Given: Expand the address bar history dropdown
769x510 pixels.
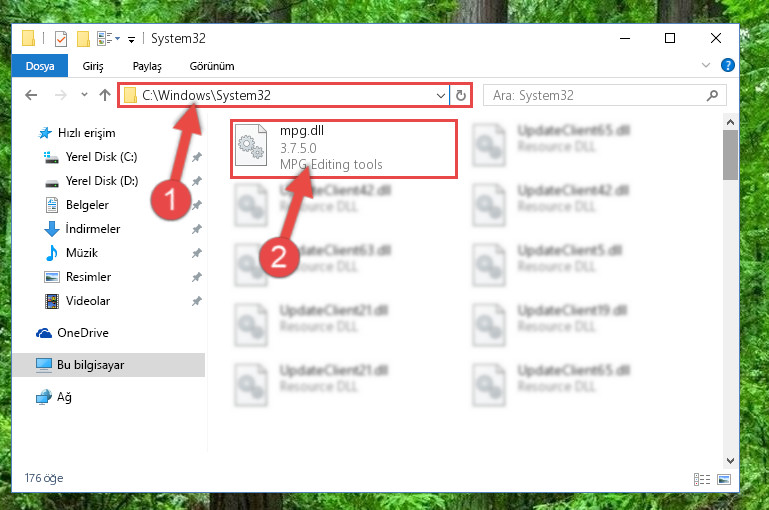Looking at the screenshot, I should (x=440, y=96).
